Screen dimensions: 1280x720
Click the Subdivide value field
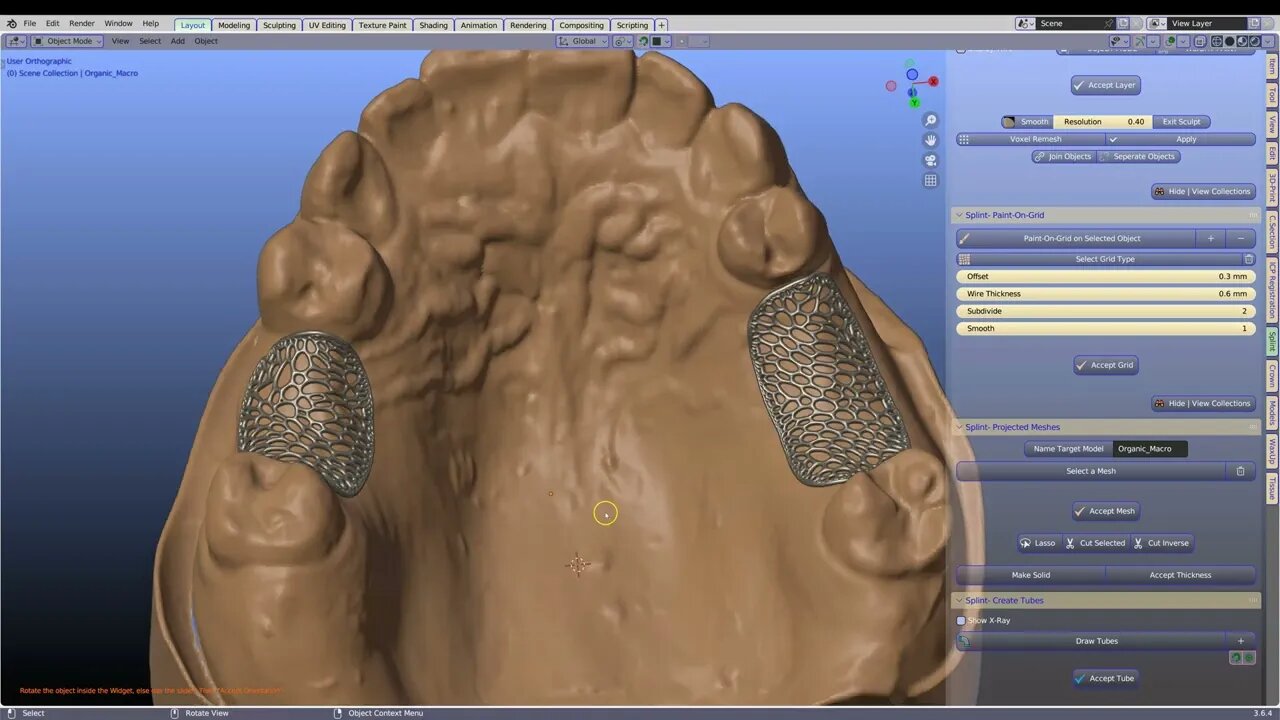[x=1106, y=311]
